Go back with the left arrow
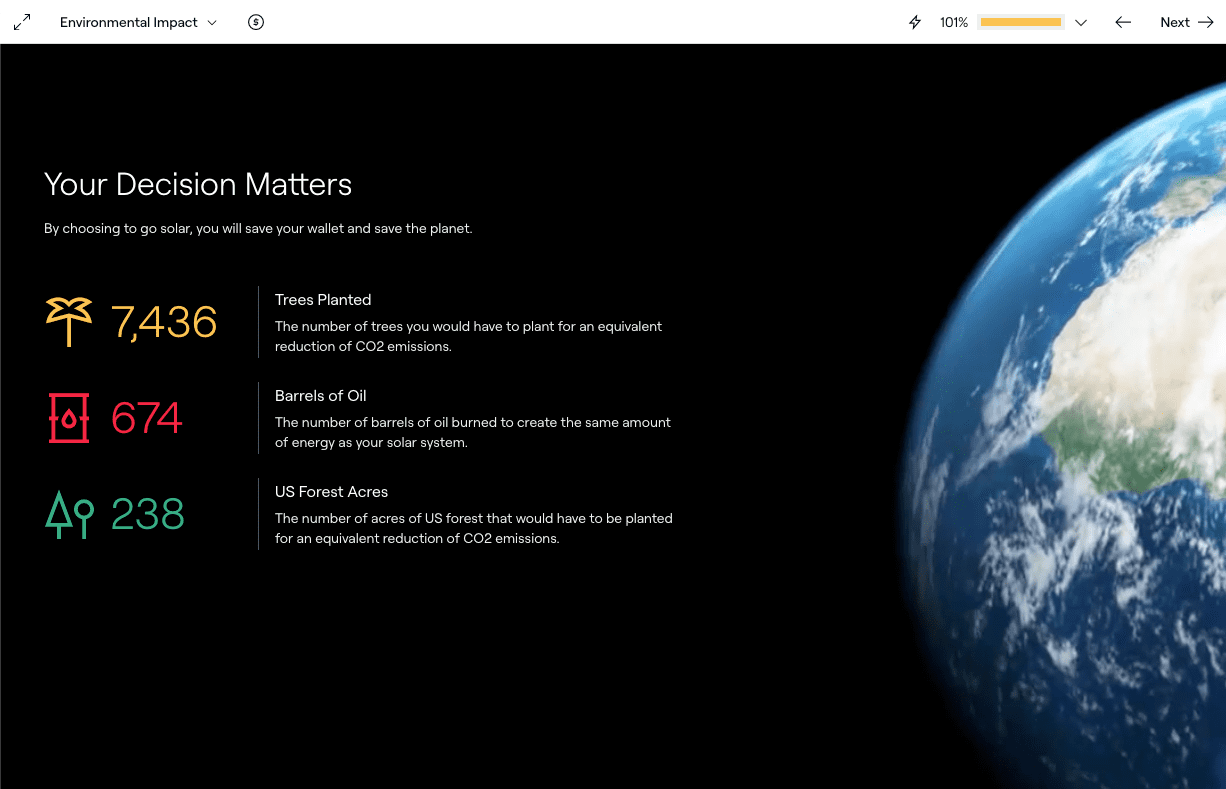 click(x=1123, y=22)
